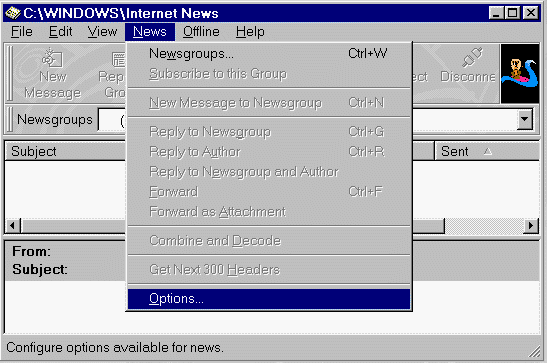The width and height of the screenshot is (547, 363).
Task: Sort by the Subject column header
Action: click(65, 151)
